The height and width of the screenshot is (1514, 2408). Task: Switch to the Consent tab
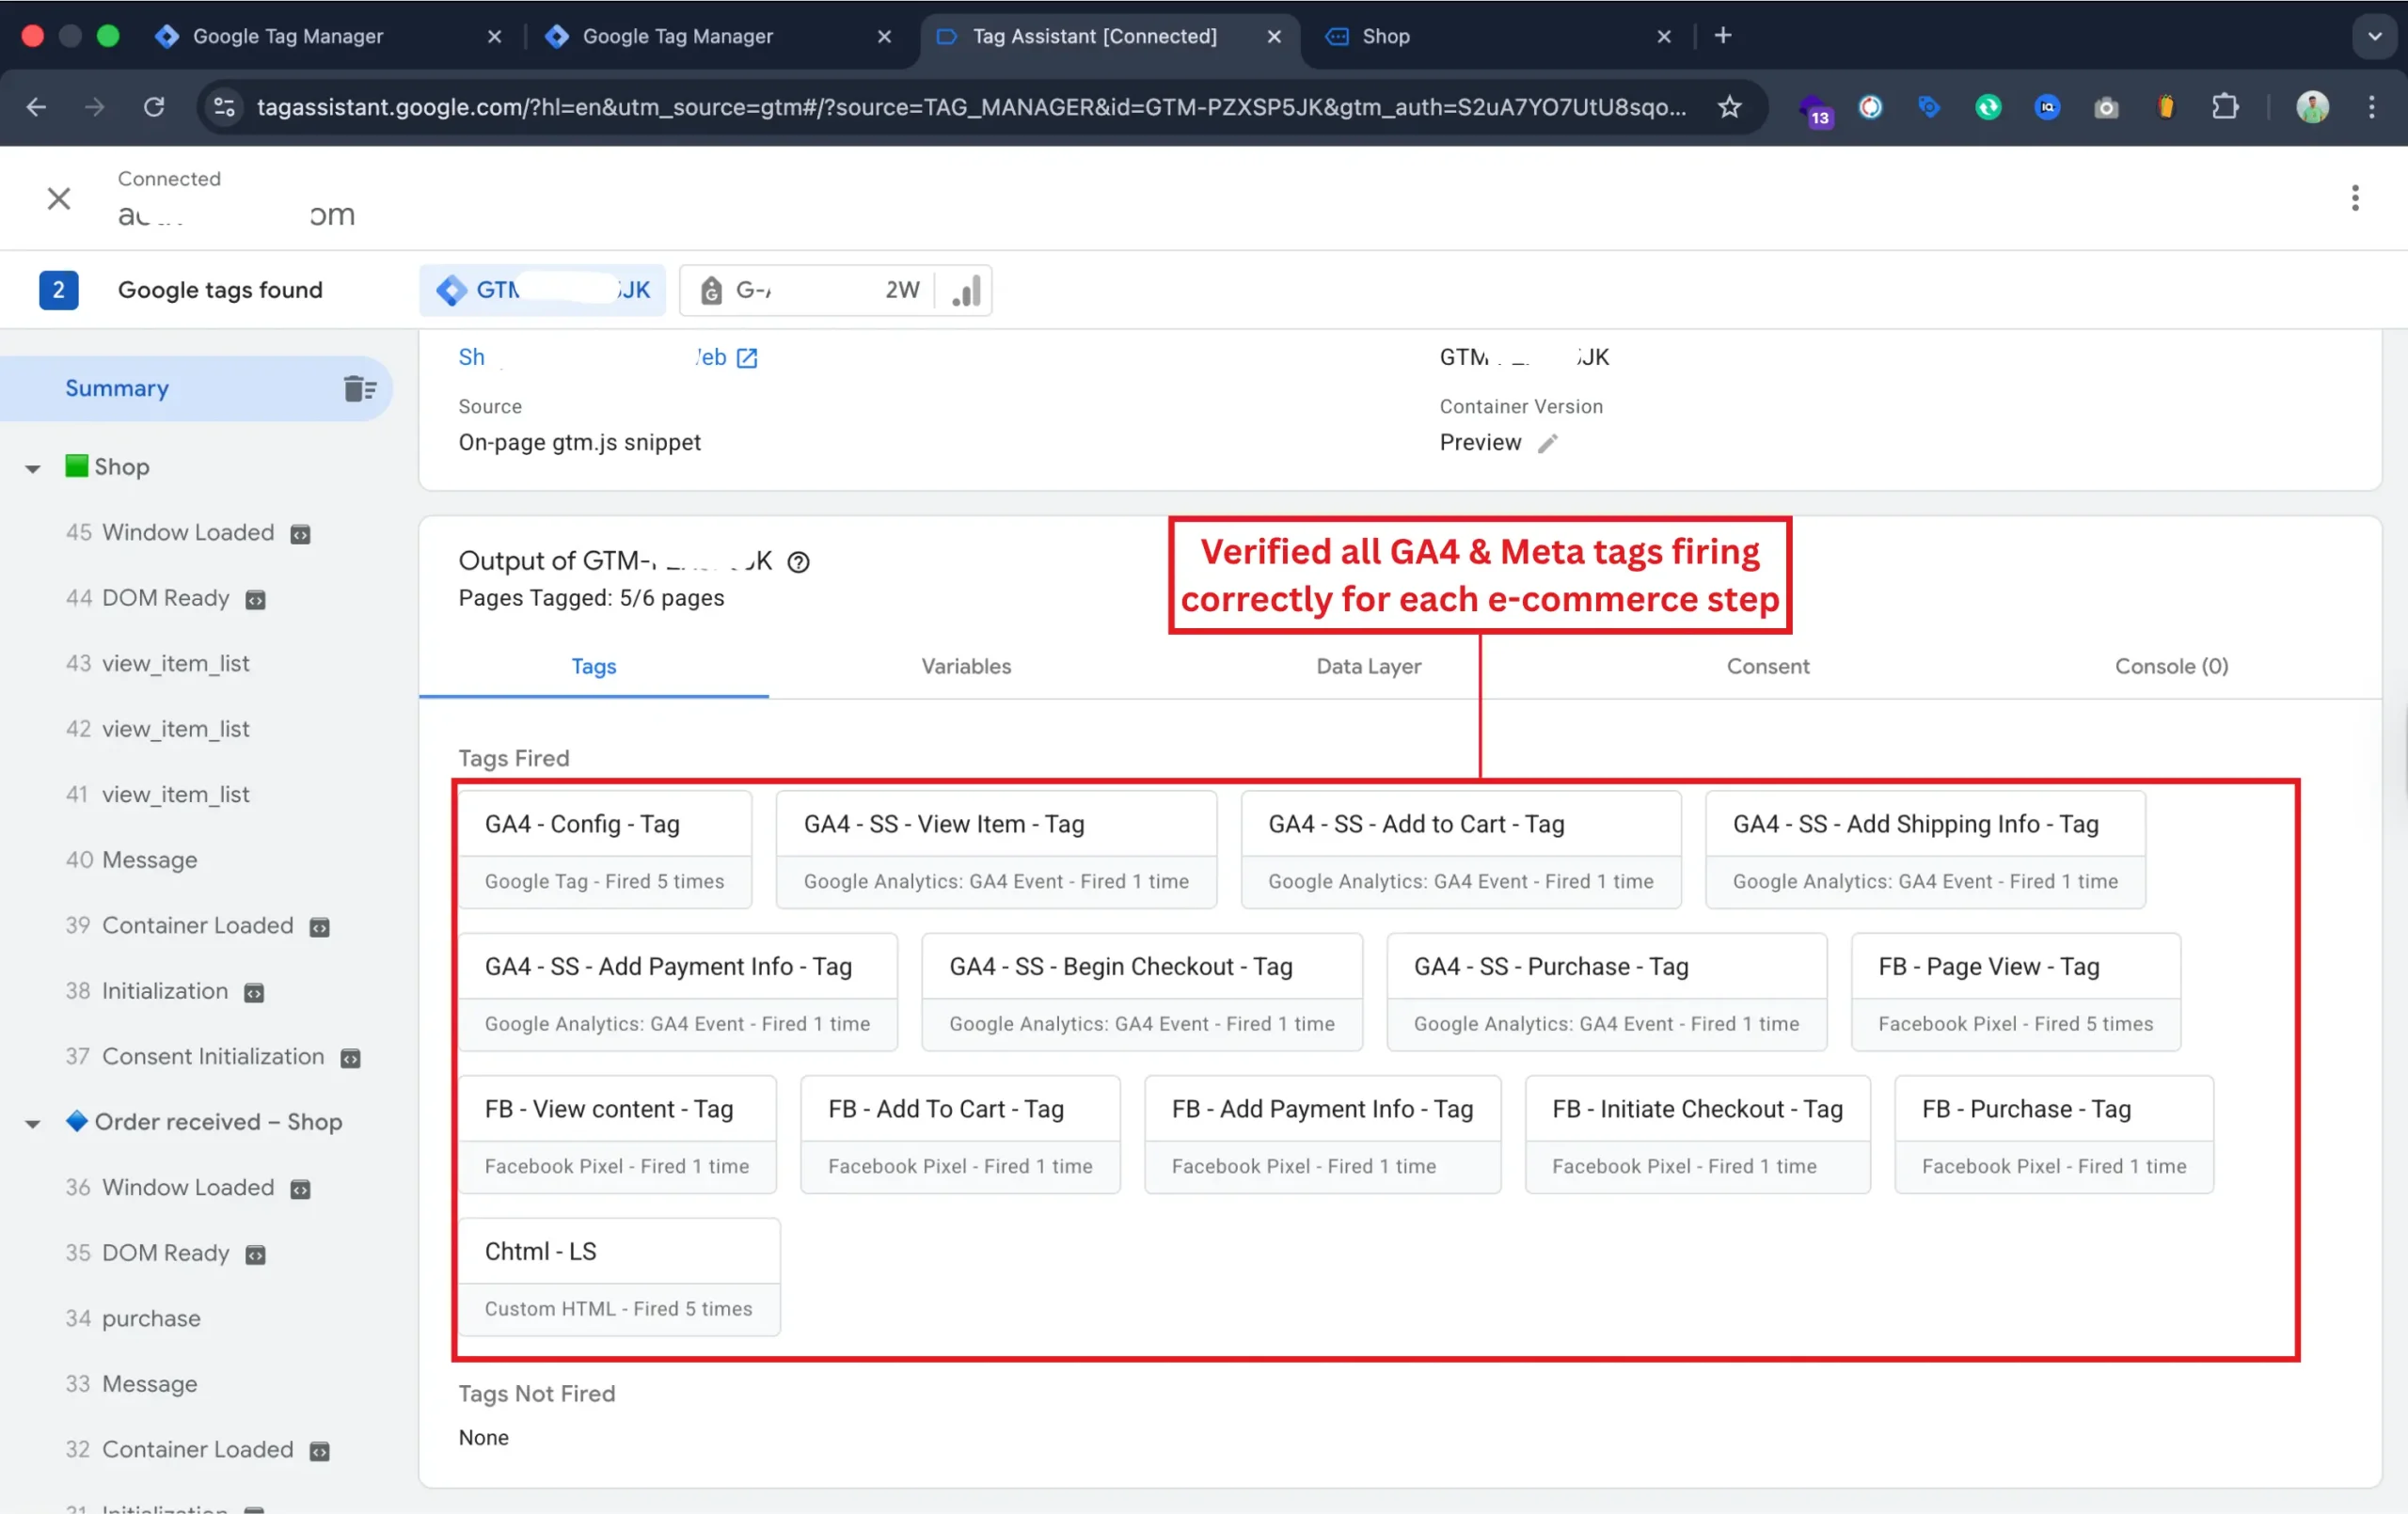(1767, 666)
